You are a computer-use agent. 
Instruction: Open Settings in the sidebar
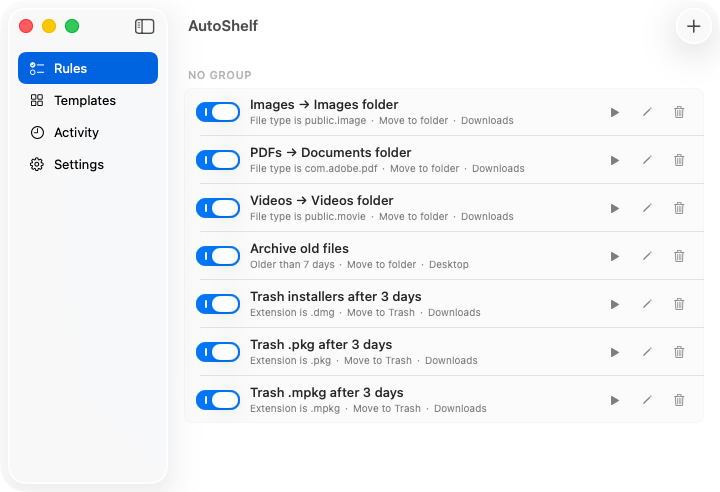[x=88, y=164]
